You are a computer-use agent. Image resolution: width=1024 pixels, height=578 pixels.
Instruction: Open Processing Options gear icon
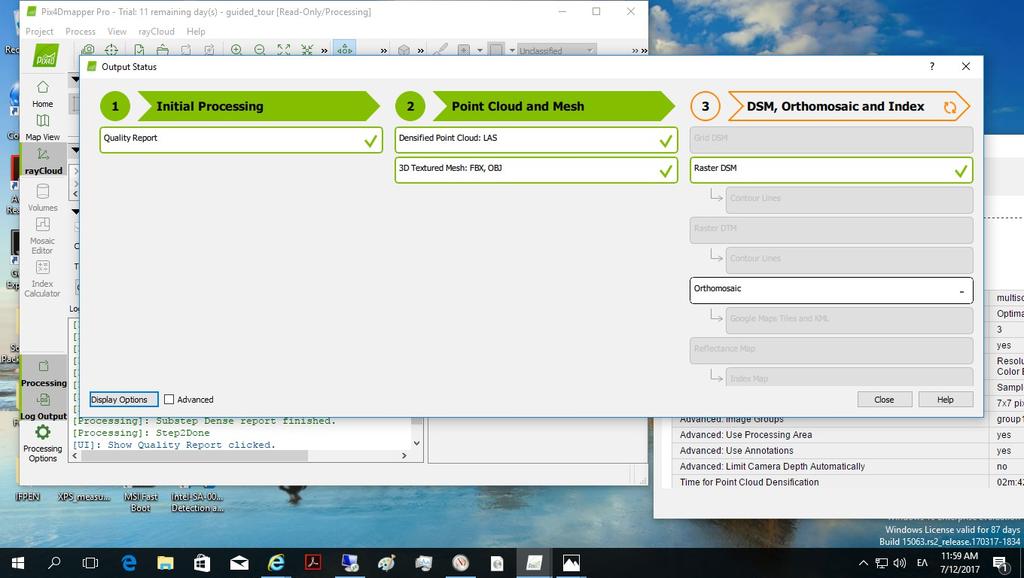coord(42,432)
